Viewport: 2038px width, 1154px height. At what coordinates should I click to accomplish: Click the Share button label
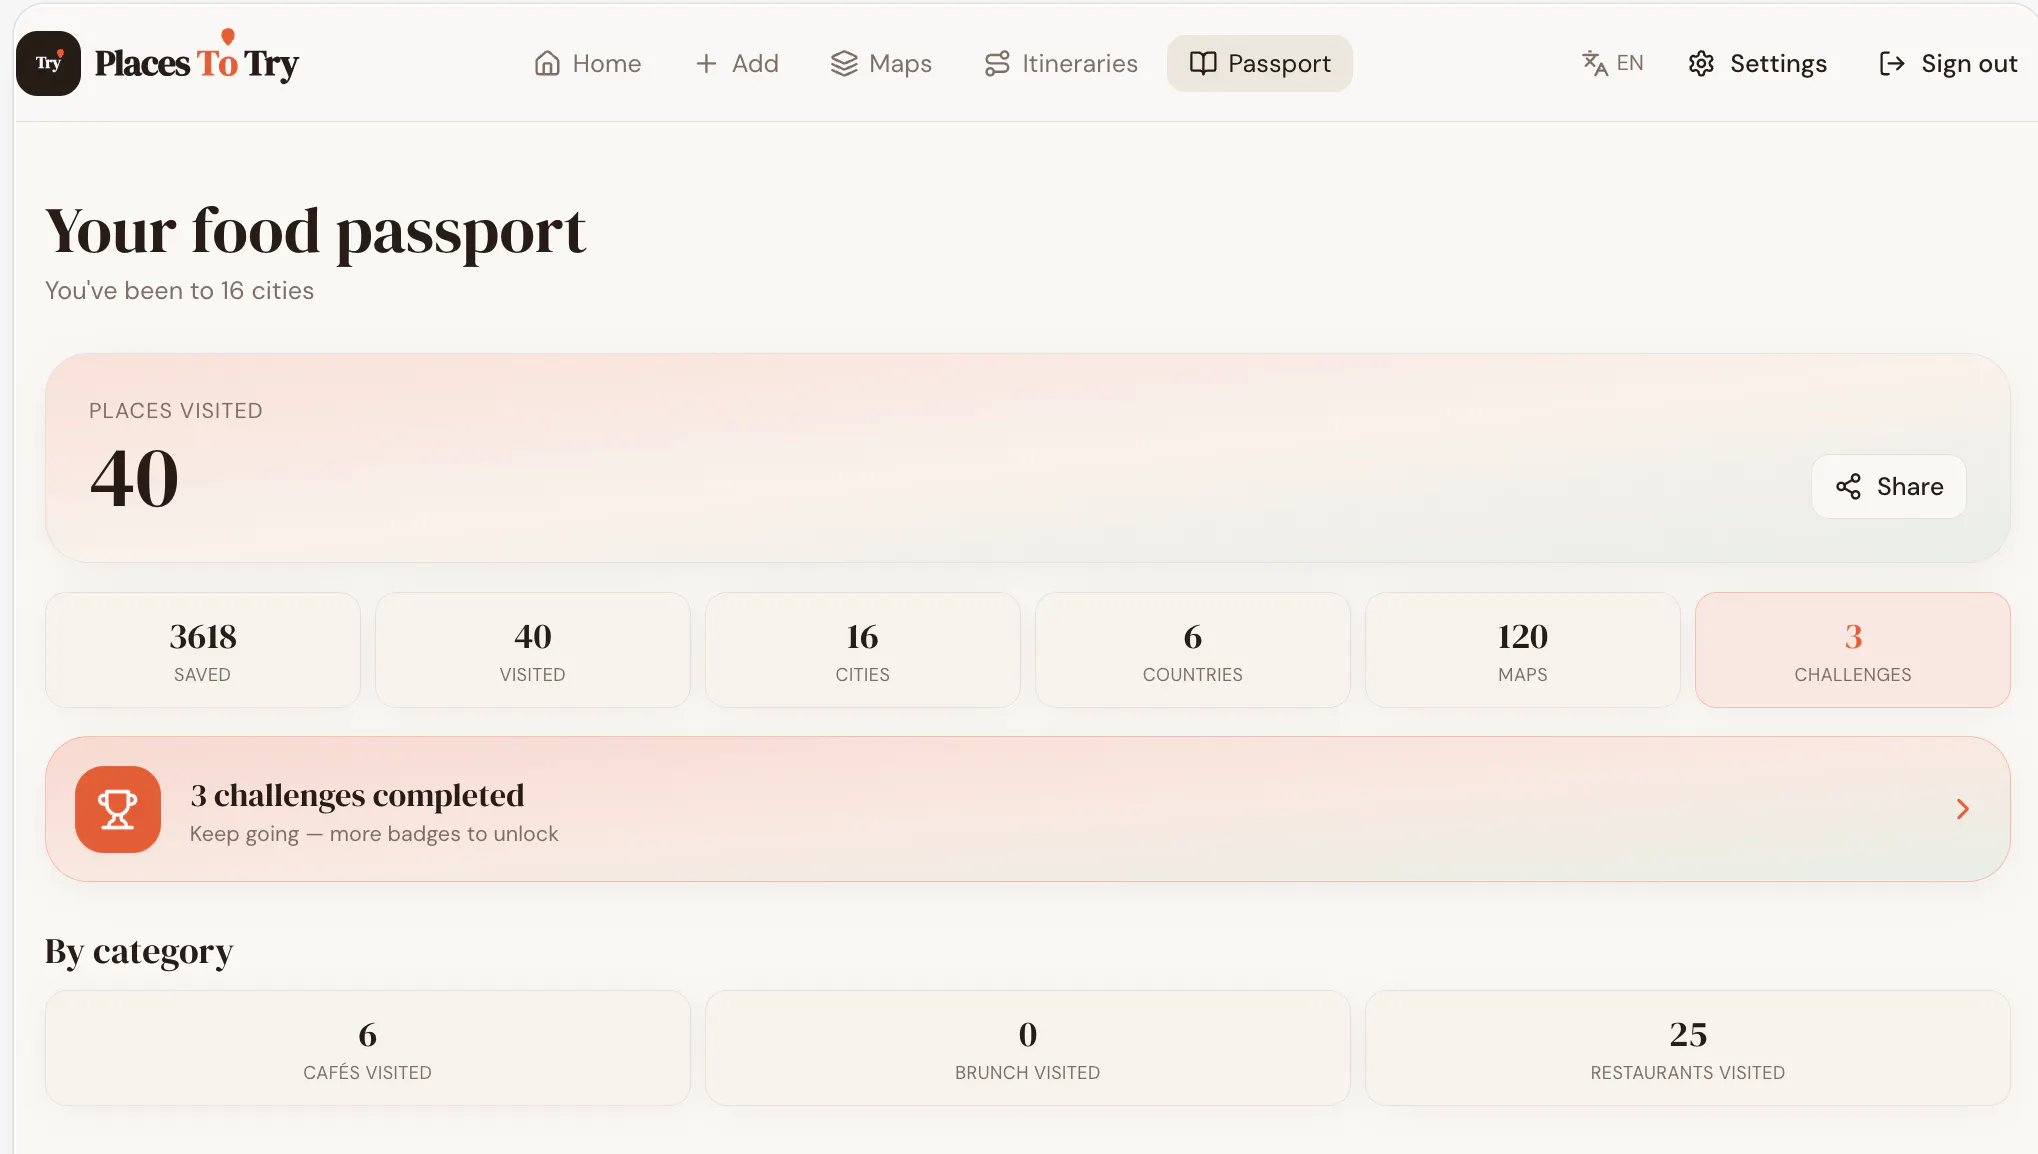point(1910,487)
